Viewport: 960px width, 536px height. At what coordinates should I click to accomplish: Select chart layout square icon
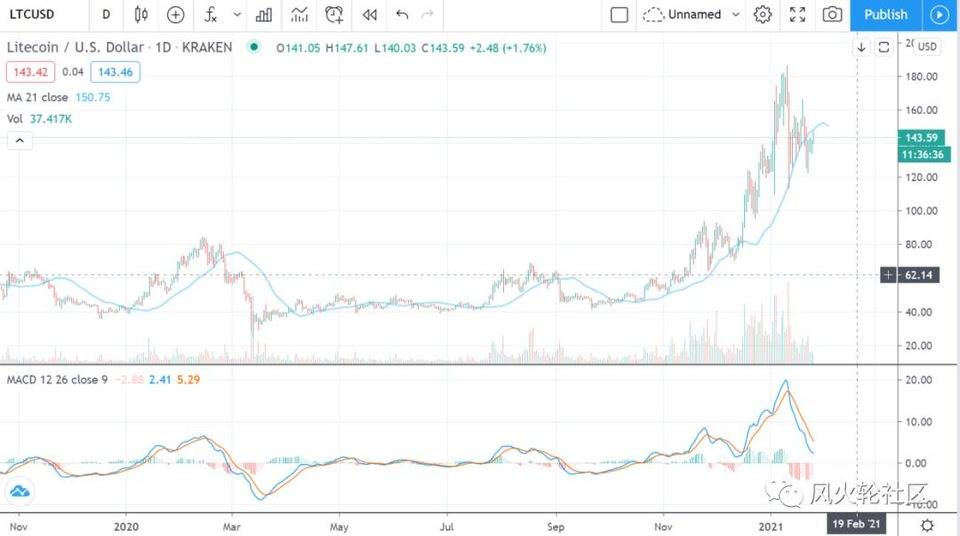620,15
